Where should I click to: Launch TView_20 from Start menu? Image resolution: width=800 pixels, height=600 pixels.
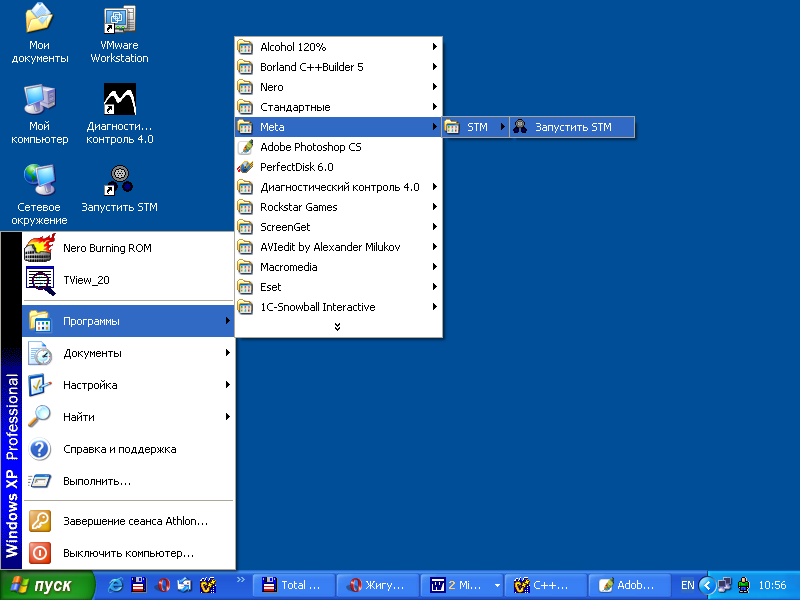(129, 280)
